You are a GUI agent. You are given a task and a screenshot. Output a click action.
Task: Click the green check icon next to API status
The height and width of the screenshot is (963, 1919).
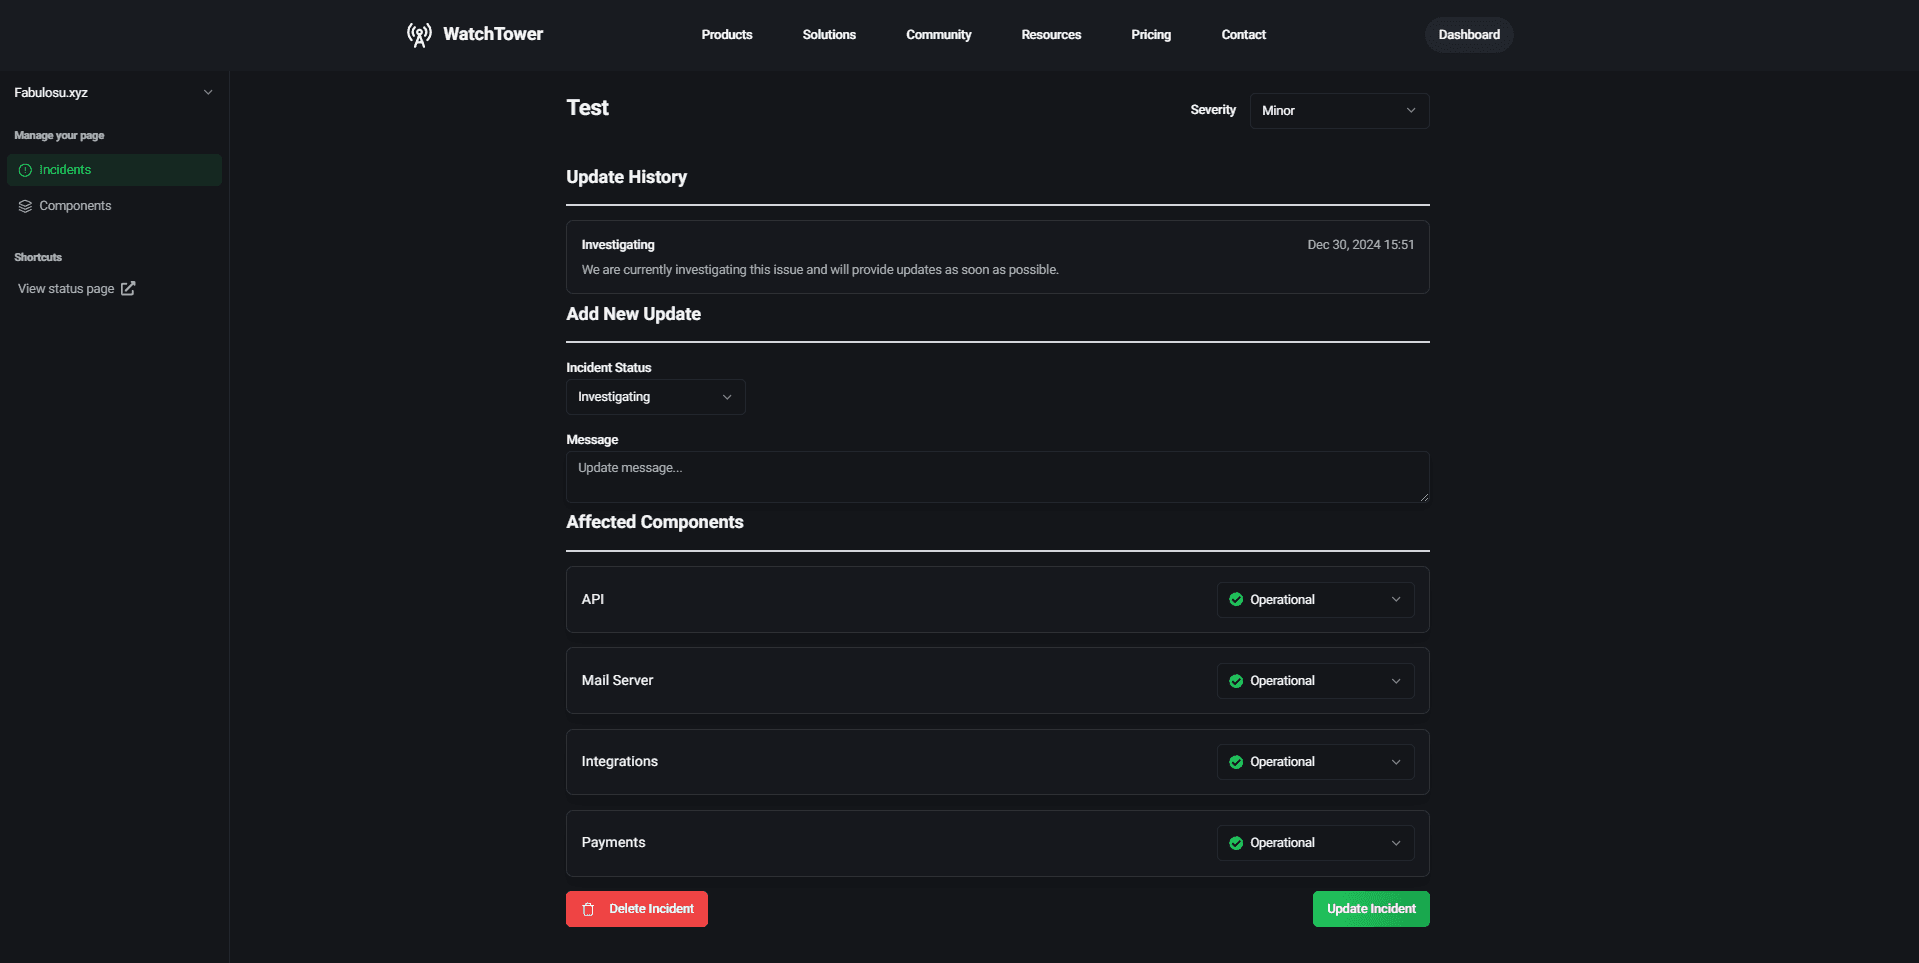click(1235, 599)
